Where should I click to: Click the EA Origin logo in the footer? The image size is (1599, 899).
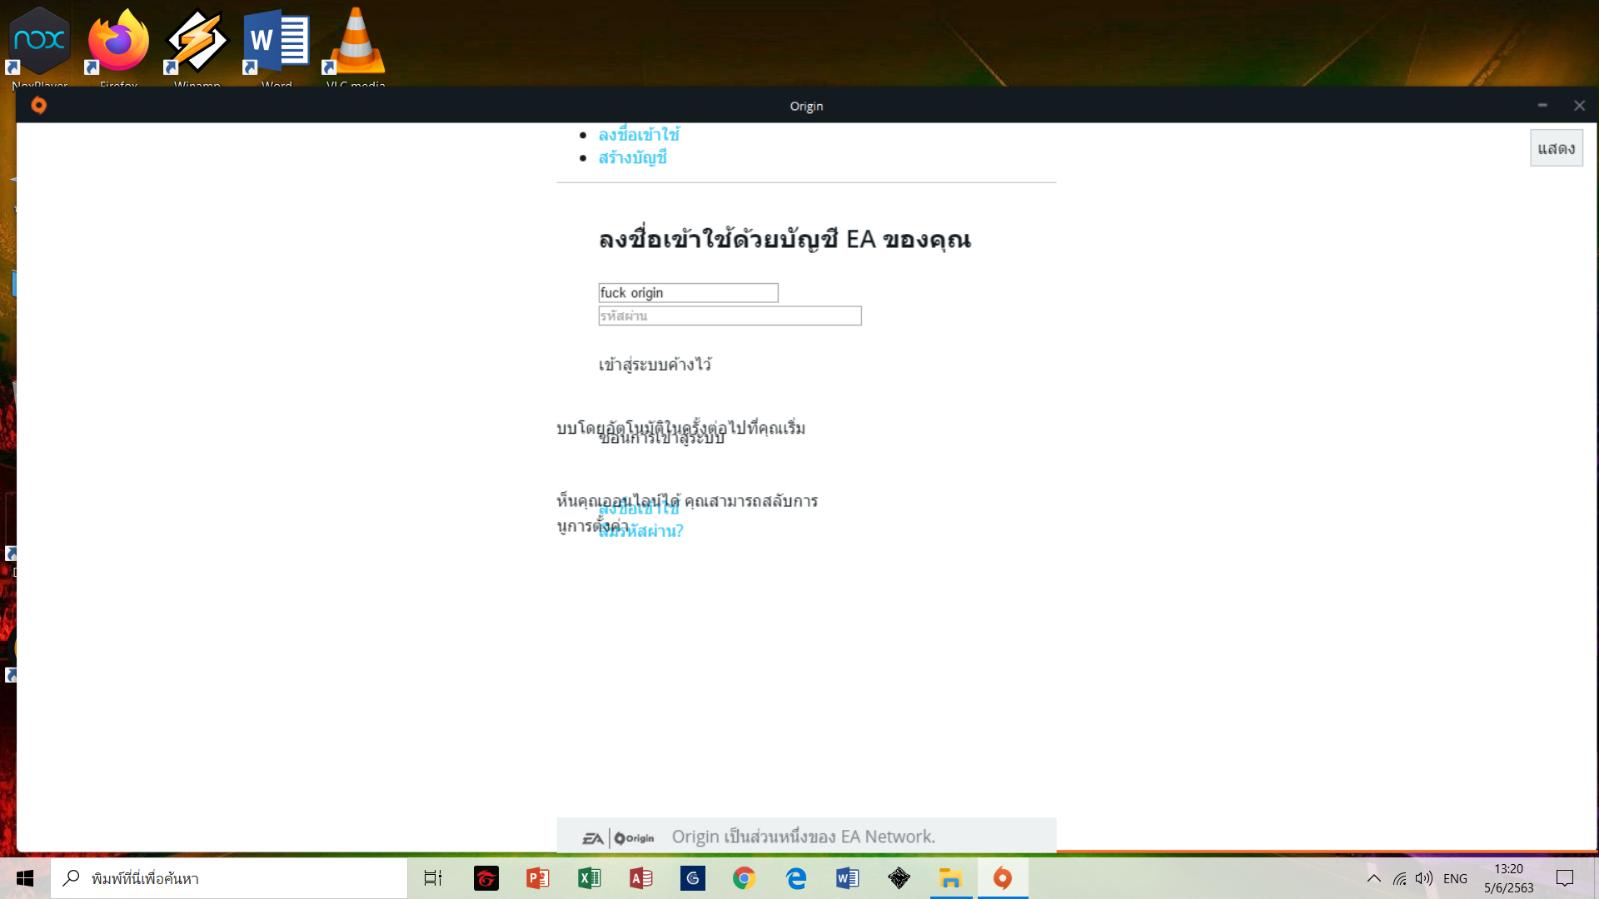point(618,838)
